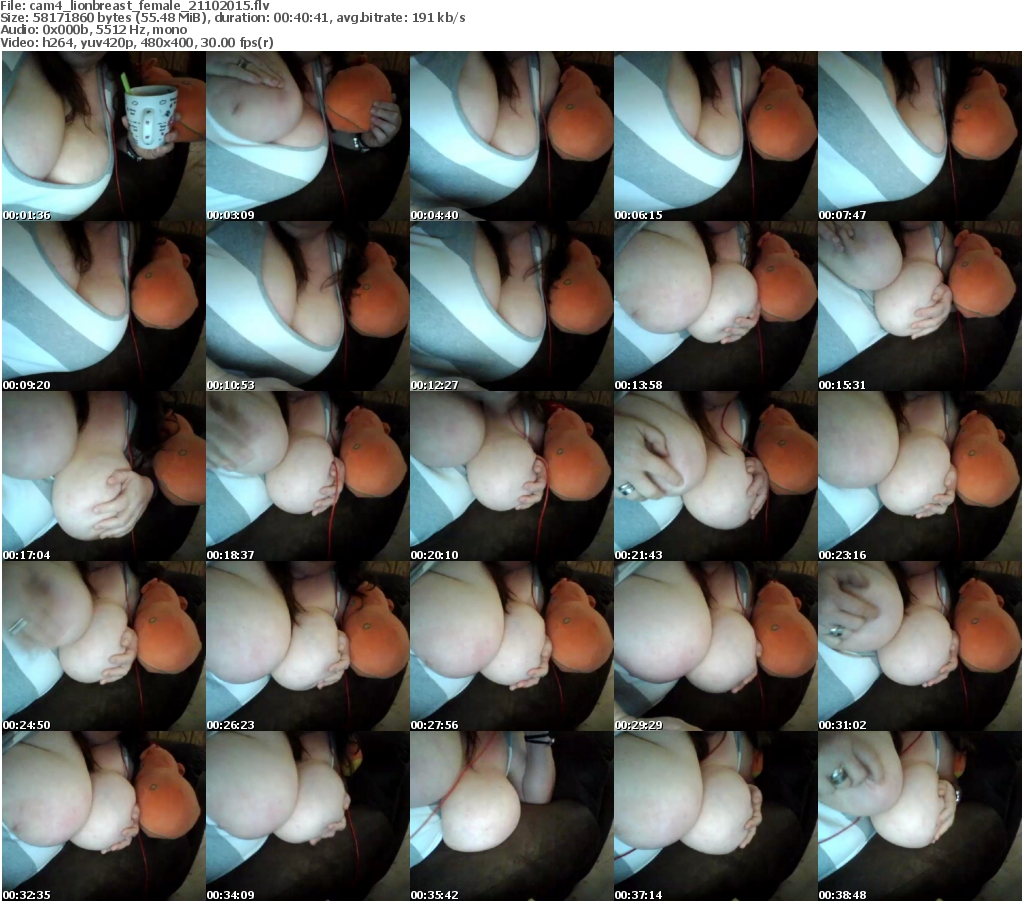Select the thumbnail stamped 00:03:09
This screenshot has height=901, width=1024.
[308, 136]
